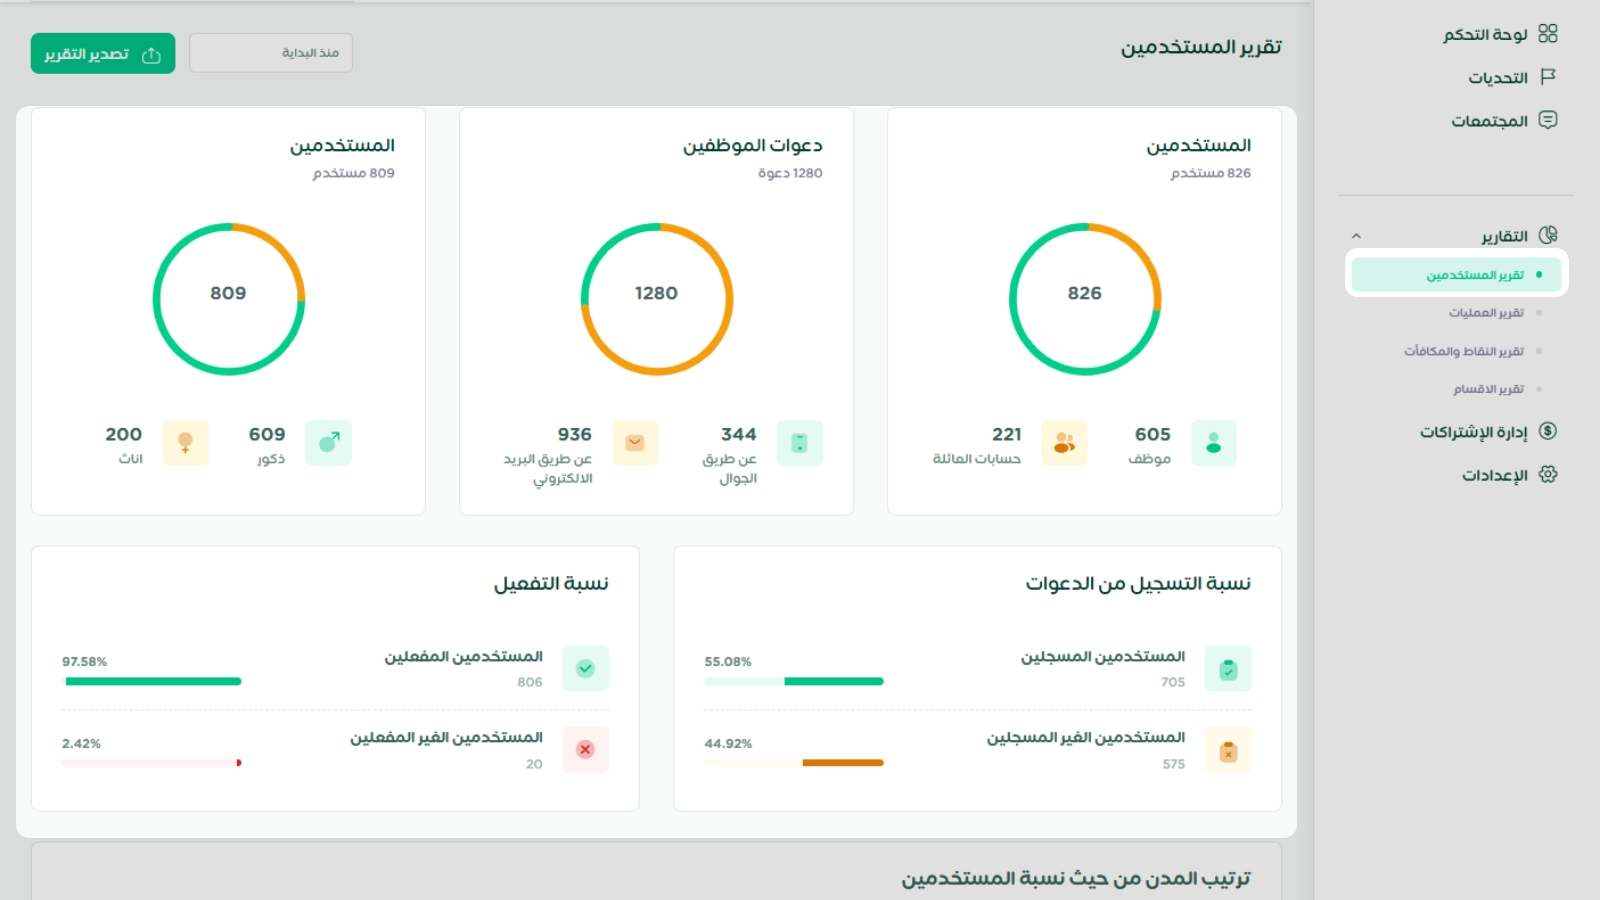1600x900 pixels.
Task: Click the subscriptions dollar icon
Action: pyautogui.click(x=1548, y=431)
